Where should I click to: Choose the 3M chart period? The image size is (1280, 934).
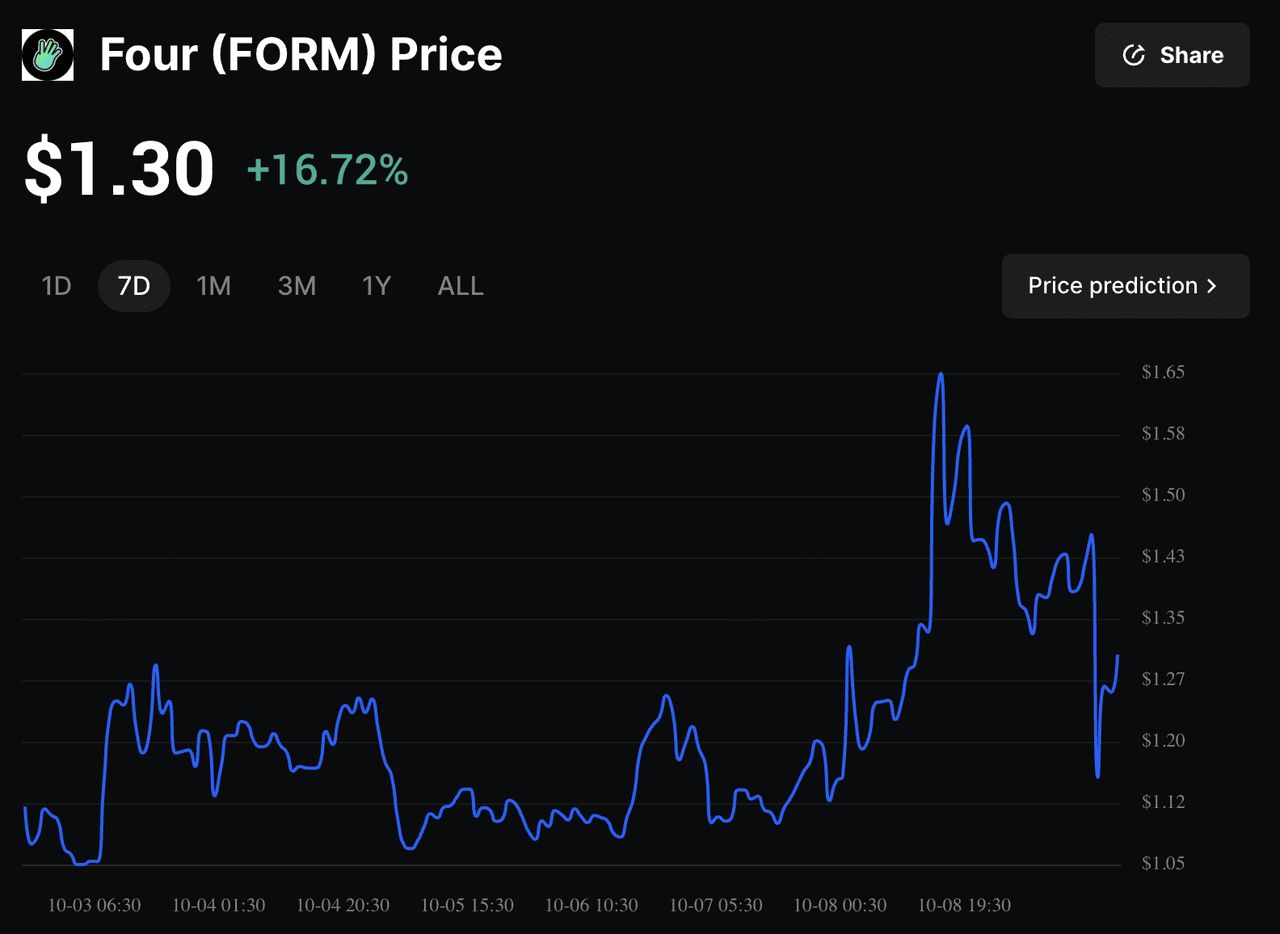coord(297,286)
